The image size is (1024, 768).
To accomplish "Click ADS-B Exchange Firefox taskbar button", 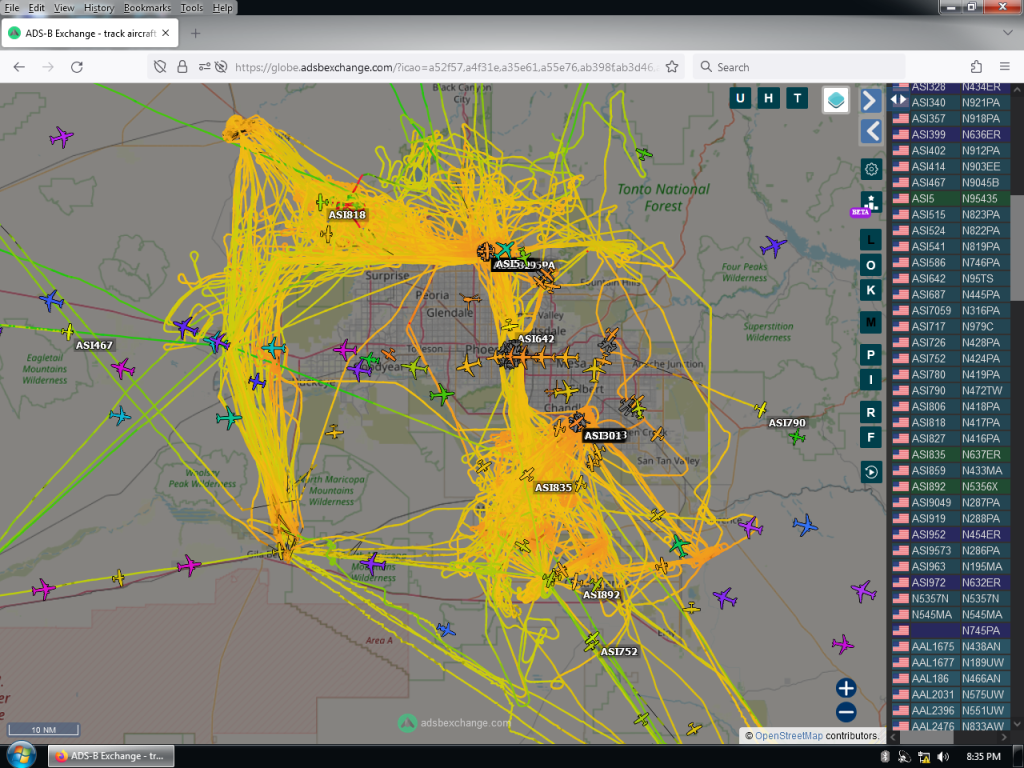I will coord(111,756).
